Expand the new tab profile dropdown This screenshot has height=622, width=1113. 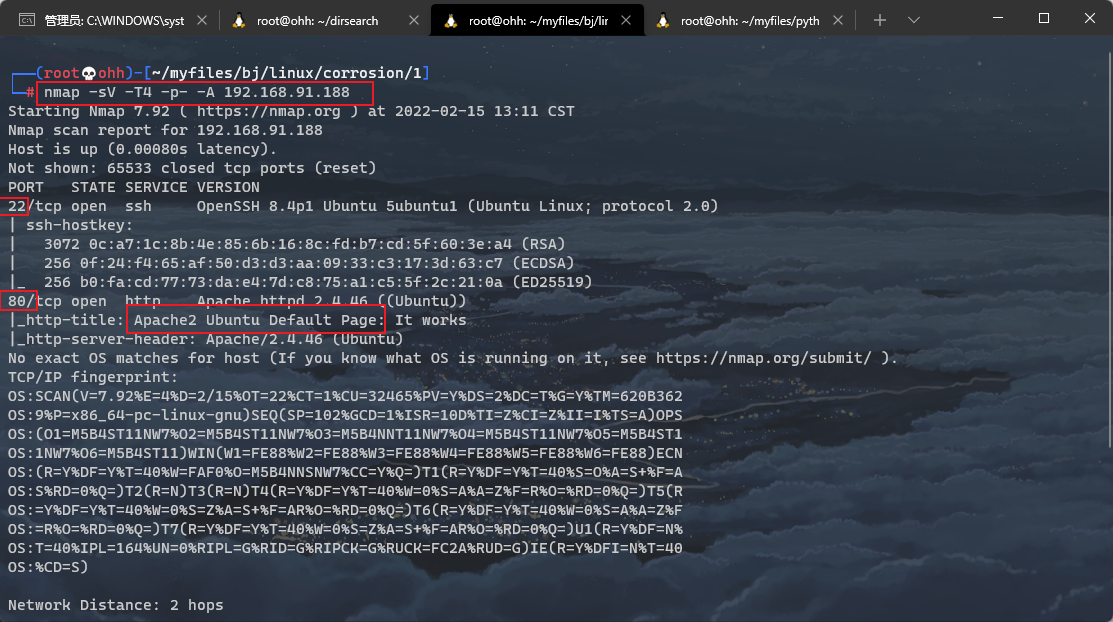(x=914, y=20)
